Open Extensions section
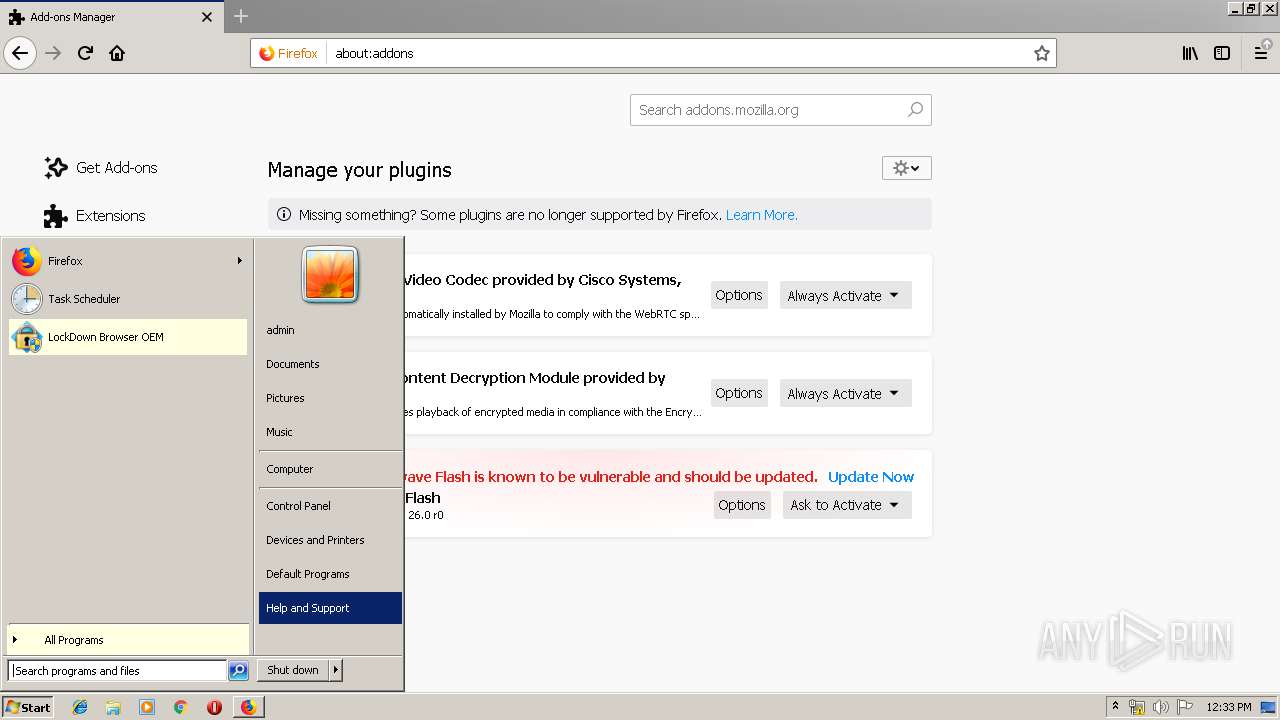The width and height of the screenshot is (1280, 720). pos(95,216)
